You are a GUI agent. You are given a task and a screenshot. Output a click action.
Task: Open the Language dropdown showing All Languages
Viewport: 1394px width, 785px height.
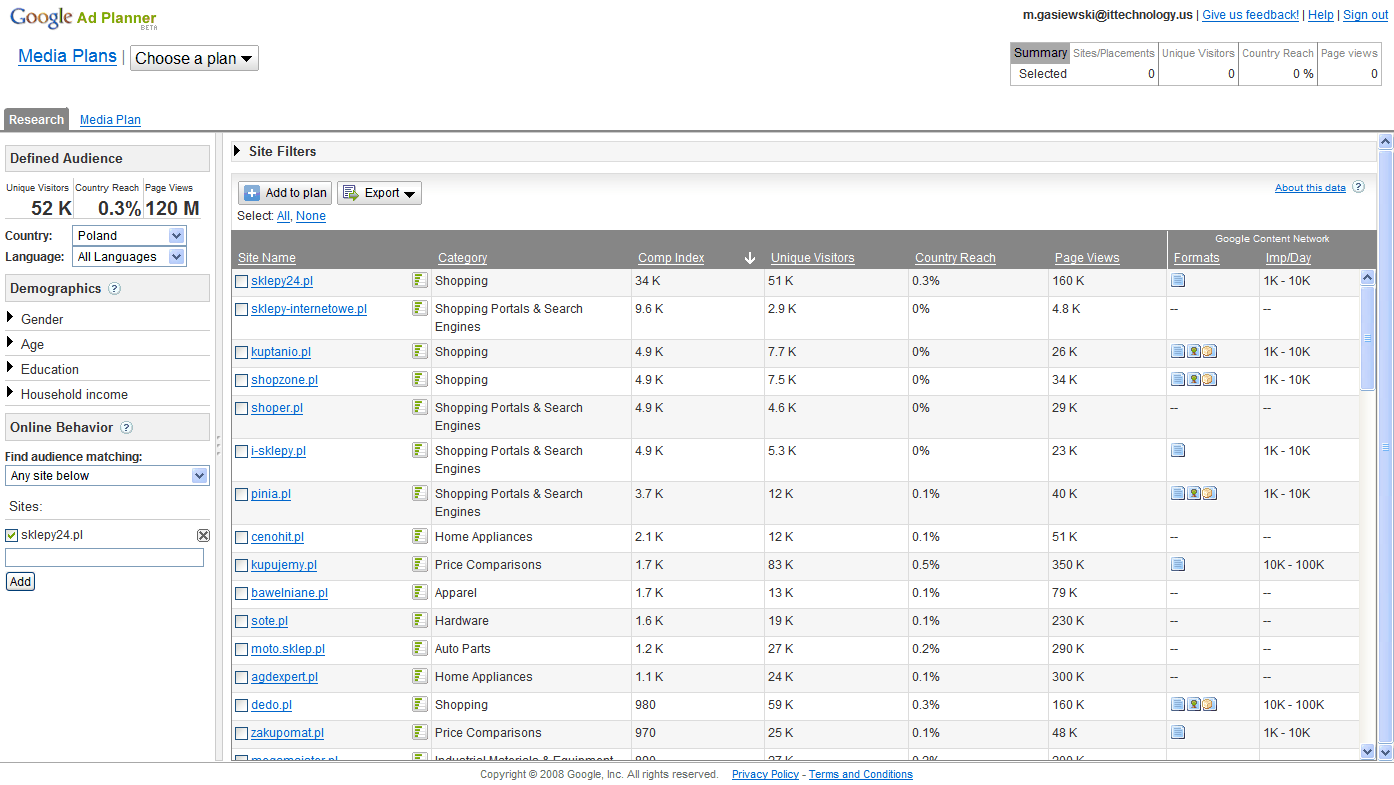(x=130, y=257)
